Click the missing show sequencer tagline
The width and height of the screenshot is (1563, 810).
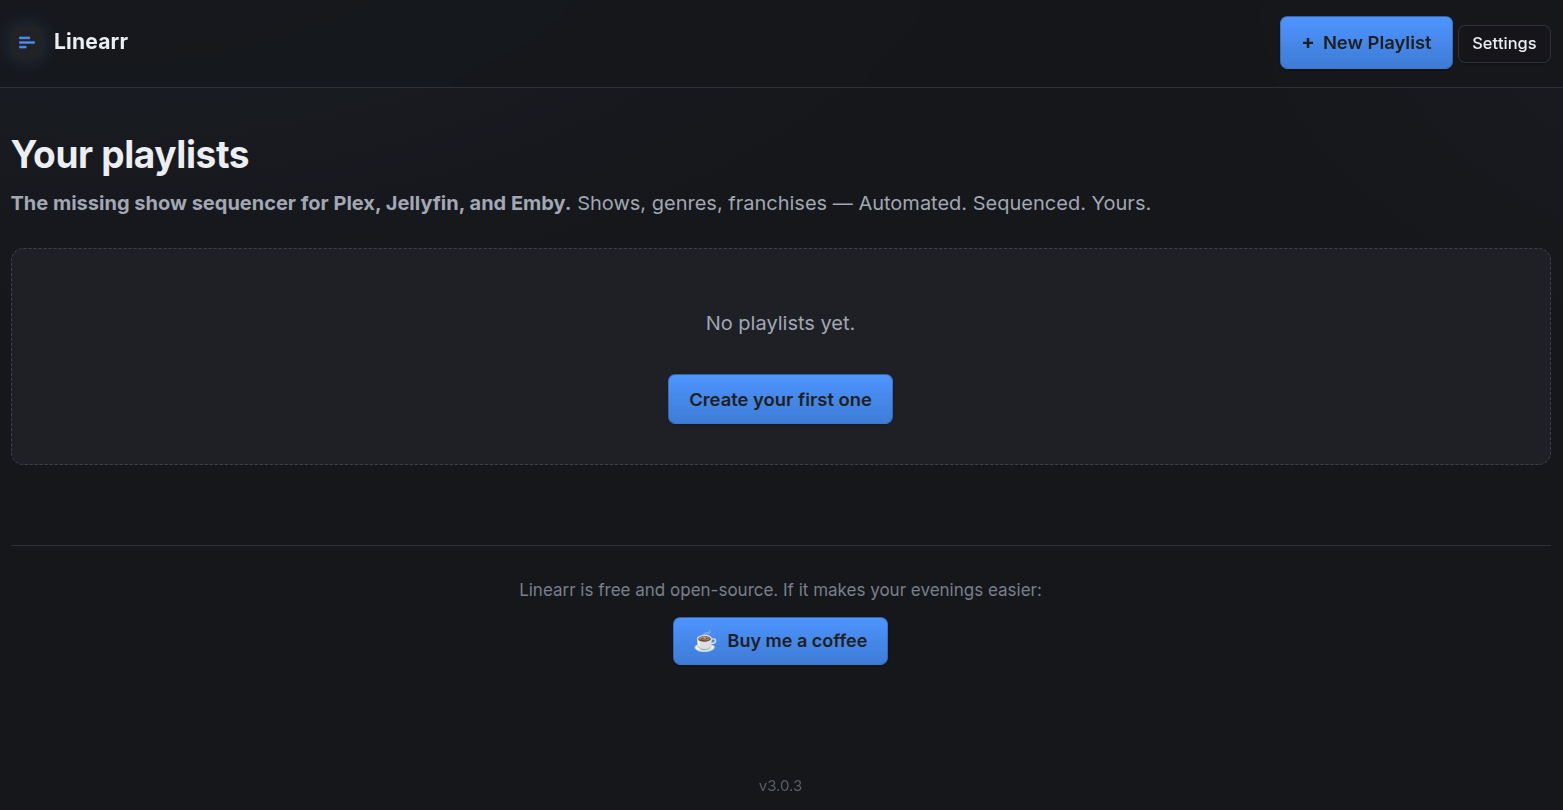(581, 203)
